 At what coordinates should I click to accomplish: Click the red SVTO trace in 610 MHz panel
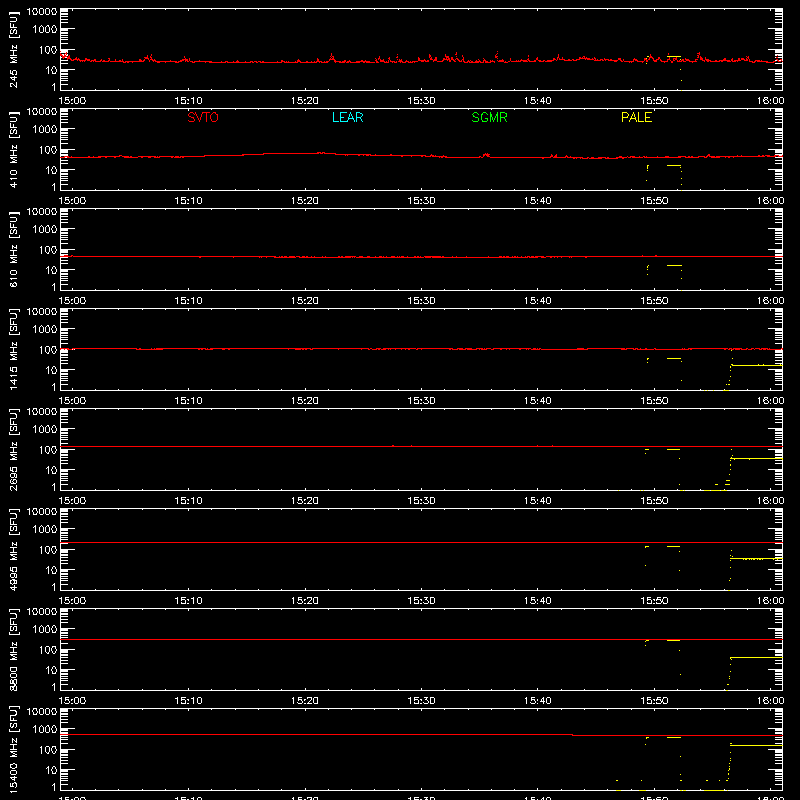point(421,257)
